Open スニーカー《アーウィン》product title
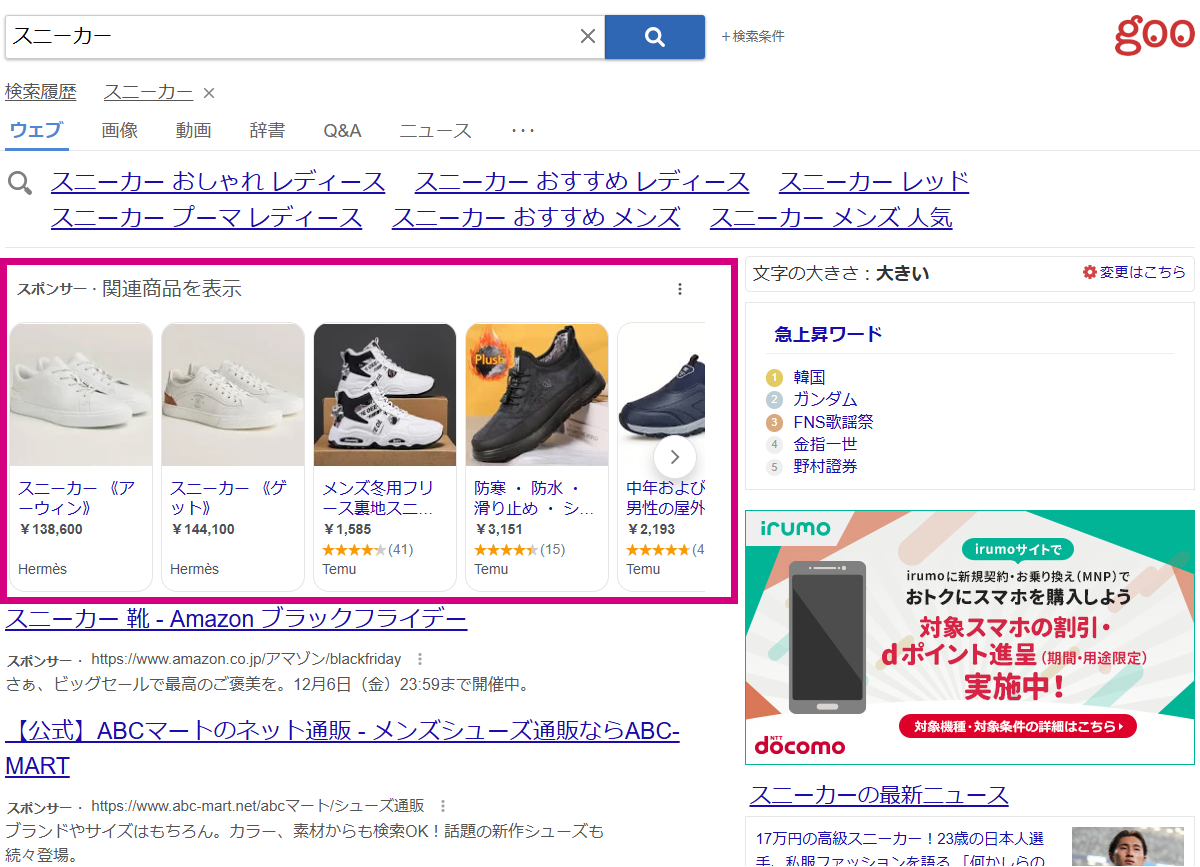The height and width of the screenshot is (867, 1200). click(x=76, y=498)
